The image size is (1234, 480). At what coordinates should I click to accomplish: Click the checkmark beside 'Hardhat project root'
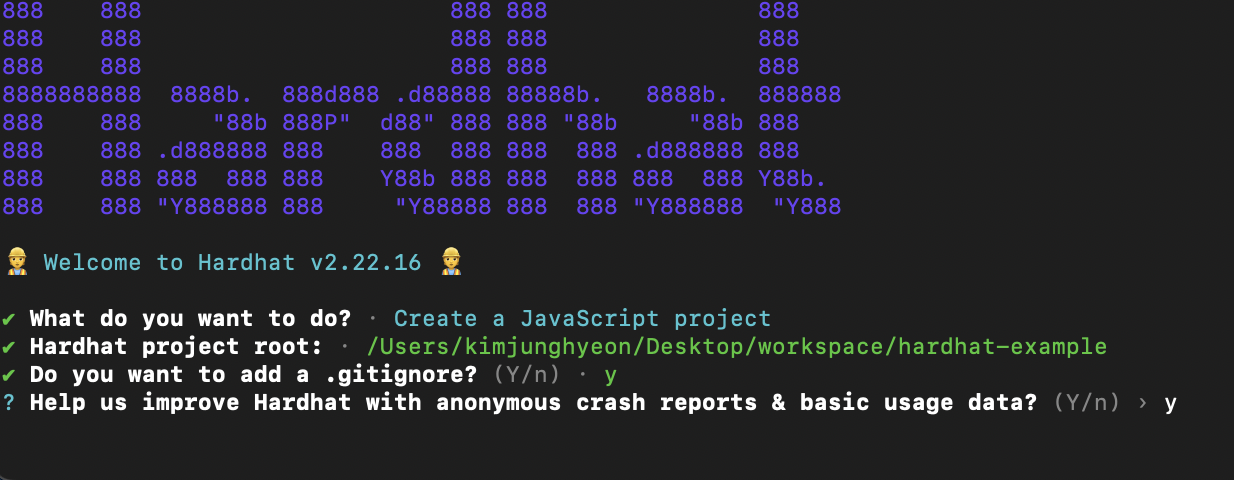[9, 347]
